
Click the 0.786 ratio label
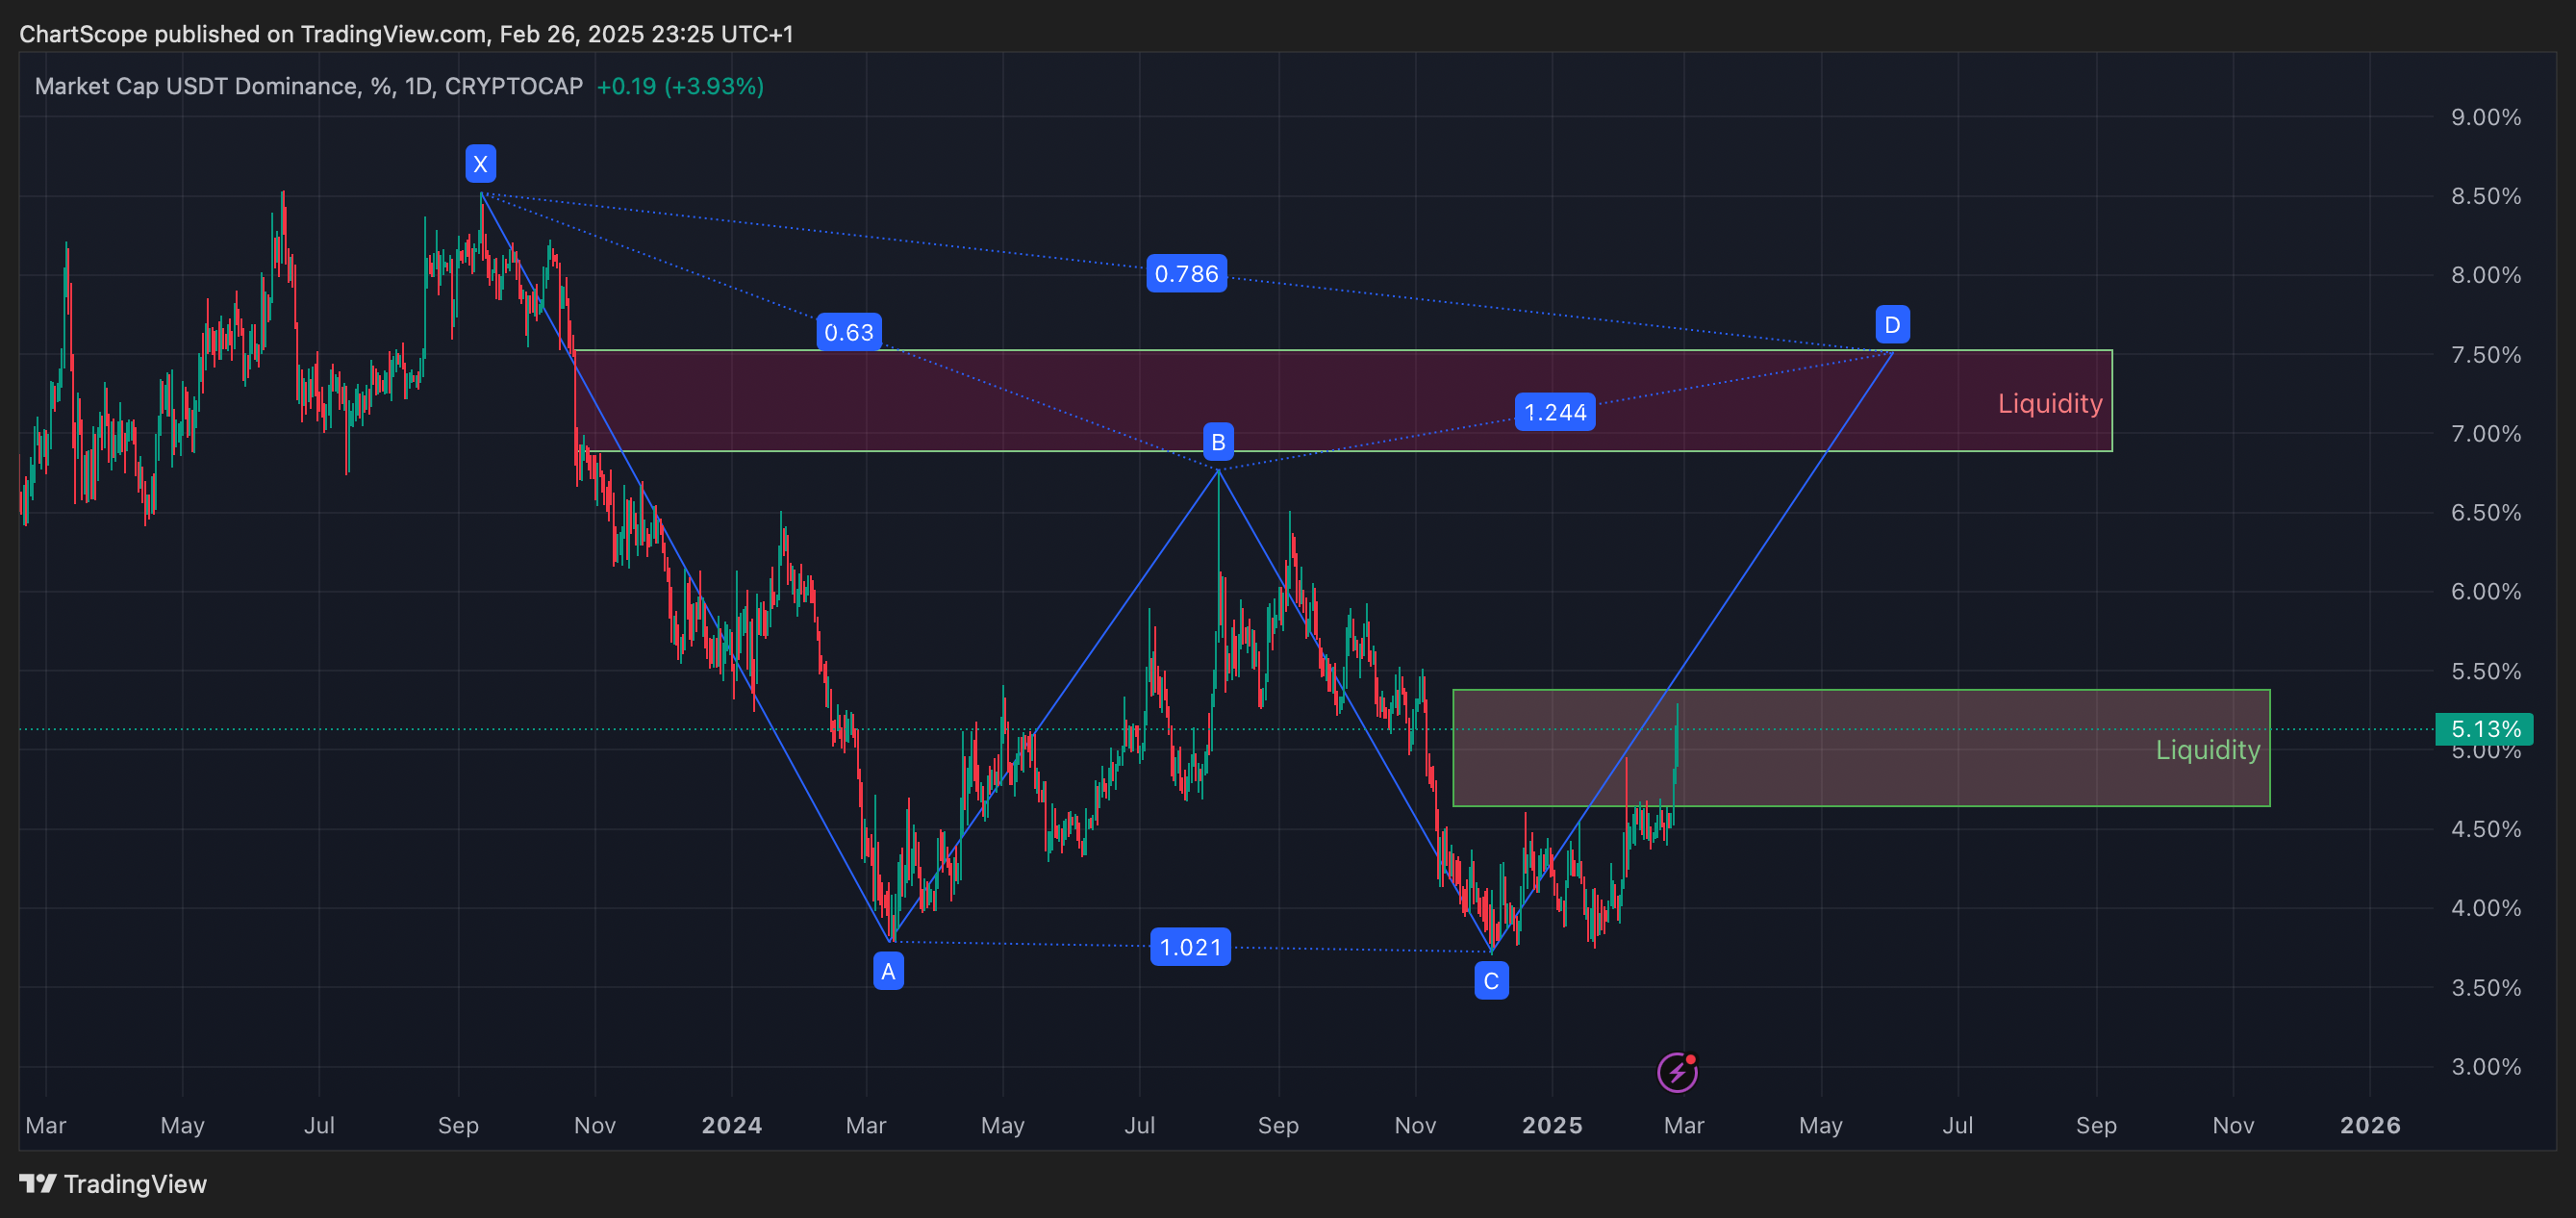[1186, 274]
